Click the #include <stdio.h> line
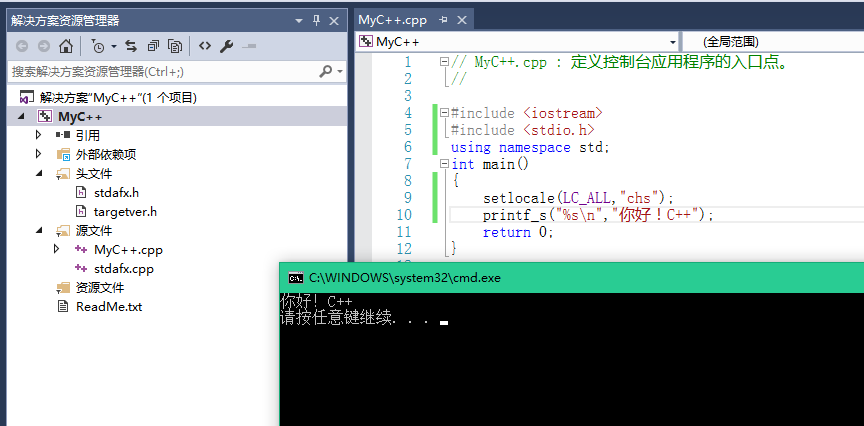The width and height of the screenshot is (864, 426). pyautogui.click(x=523, y=130)
